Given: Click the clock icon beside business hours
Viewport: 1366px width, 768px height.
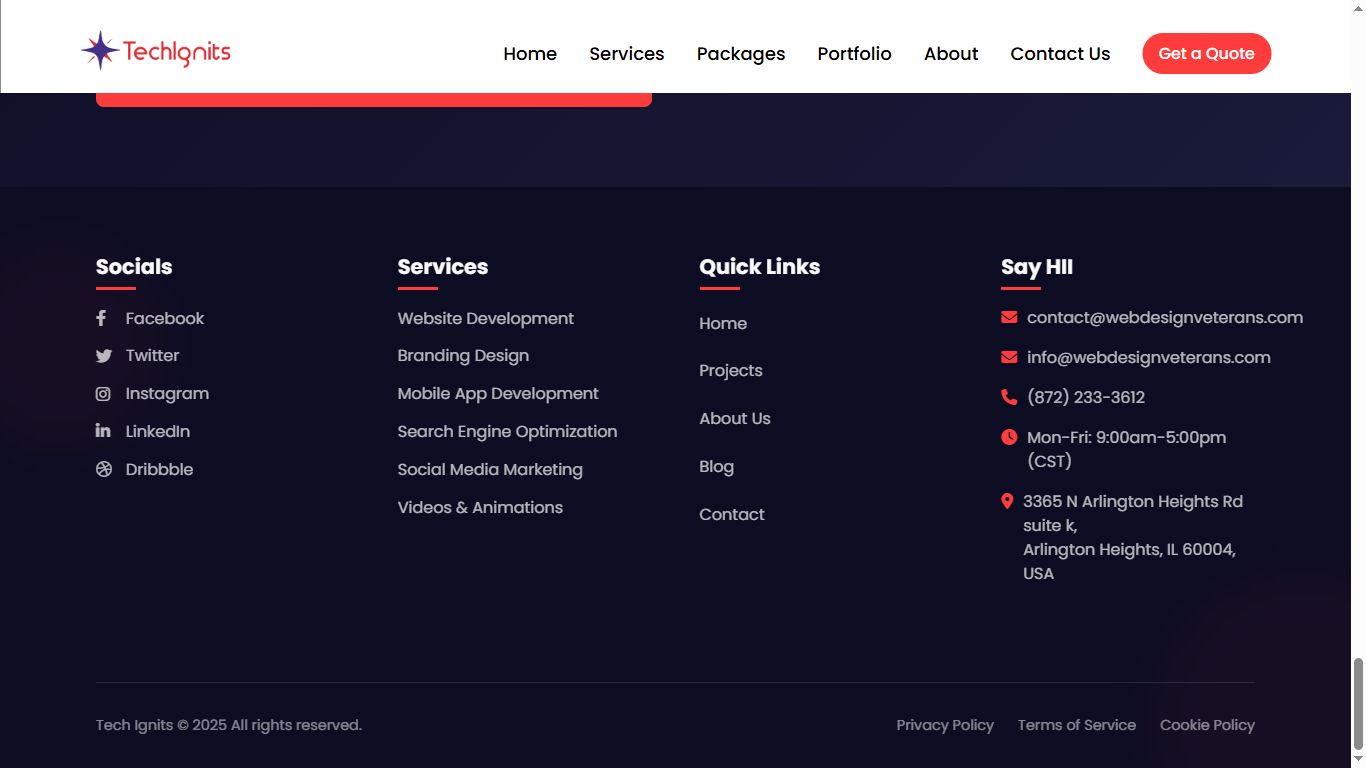Looking at the screenshot, I should (x=1009, y=437).
